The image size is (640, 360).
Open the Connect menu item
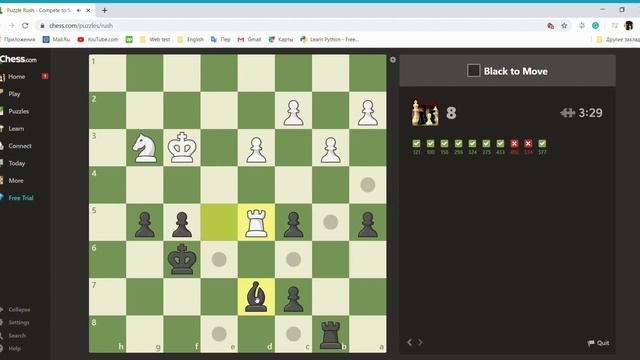point(20,146)
